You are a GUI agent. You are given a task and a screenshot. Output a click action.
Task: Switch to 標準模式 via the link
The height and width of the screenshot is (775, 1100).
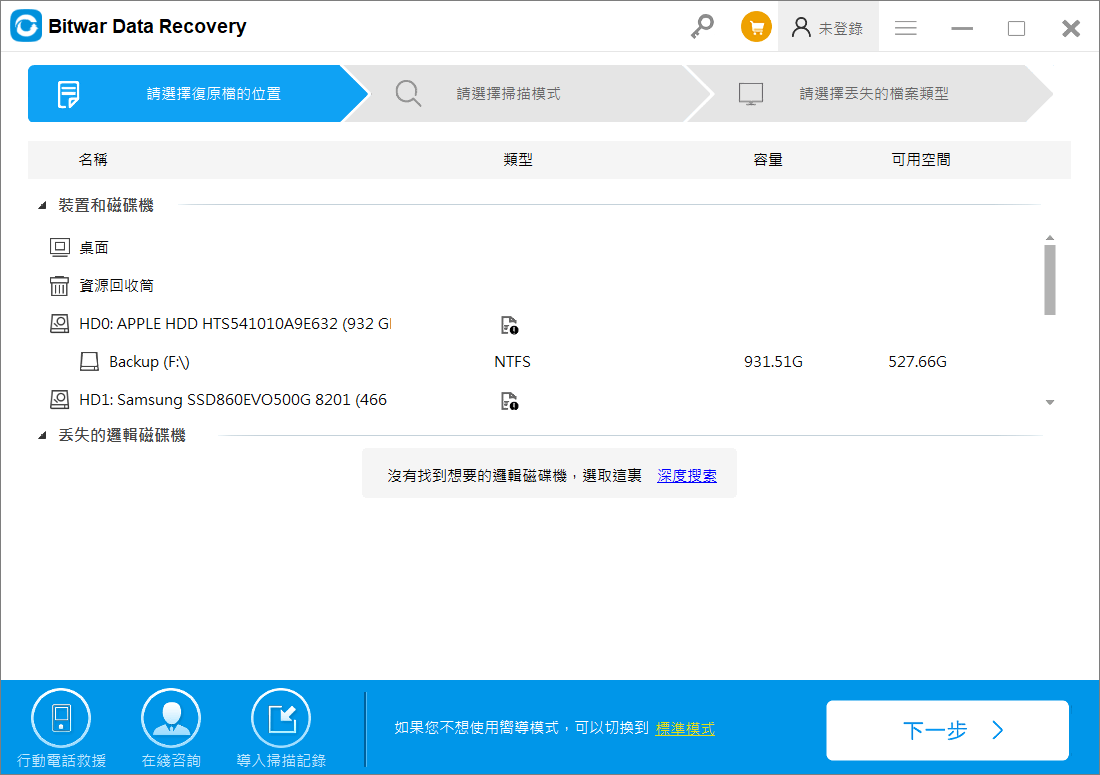tap(685, 729)
